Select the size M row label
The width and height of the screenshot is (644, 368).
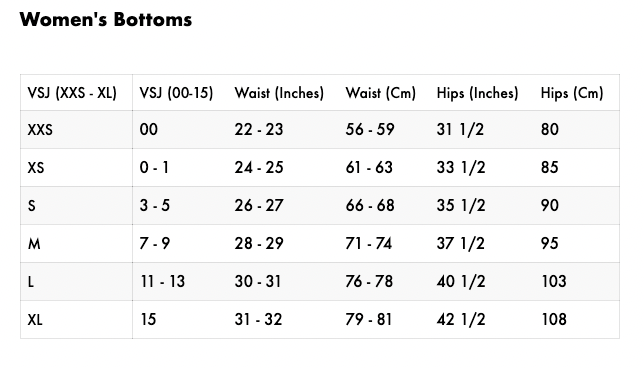click(34, 244)
